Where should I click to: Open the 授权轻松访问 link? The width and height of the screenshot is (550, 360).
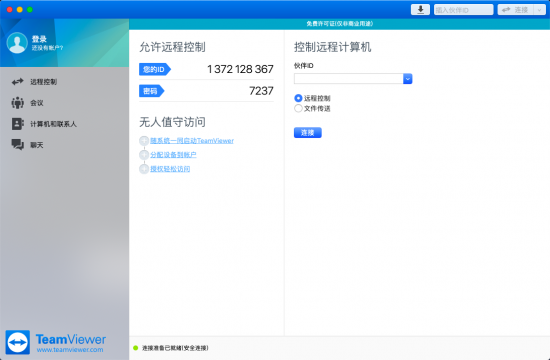(x=170, y=169)
